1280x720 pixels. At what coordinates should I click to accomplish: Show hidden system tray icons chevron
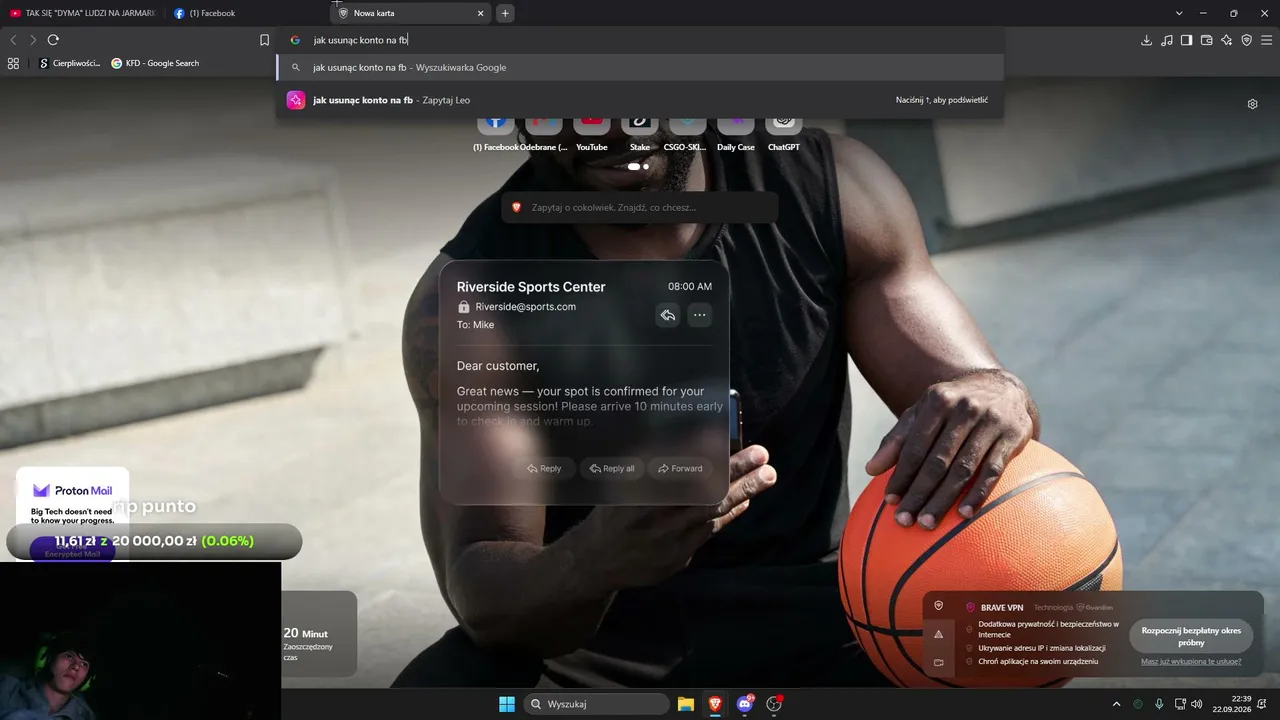[x=1117, y=704]
